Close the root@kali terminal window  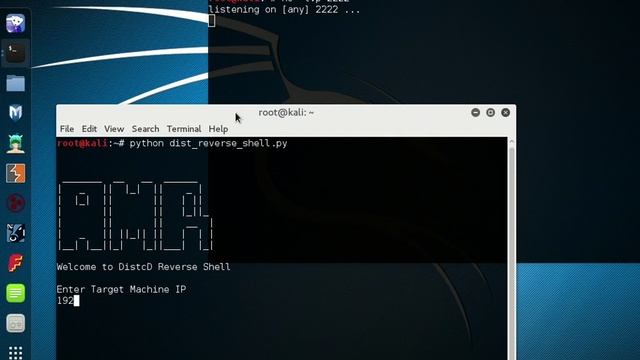pos(505,112)
